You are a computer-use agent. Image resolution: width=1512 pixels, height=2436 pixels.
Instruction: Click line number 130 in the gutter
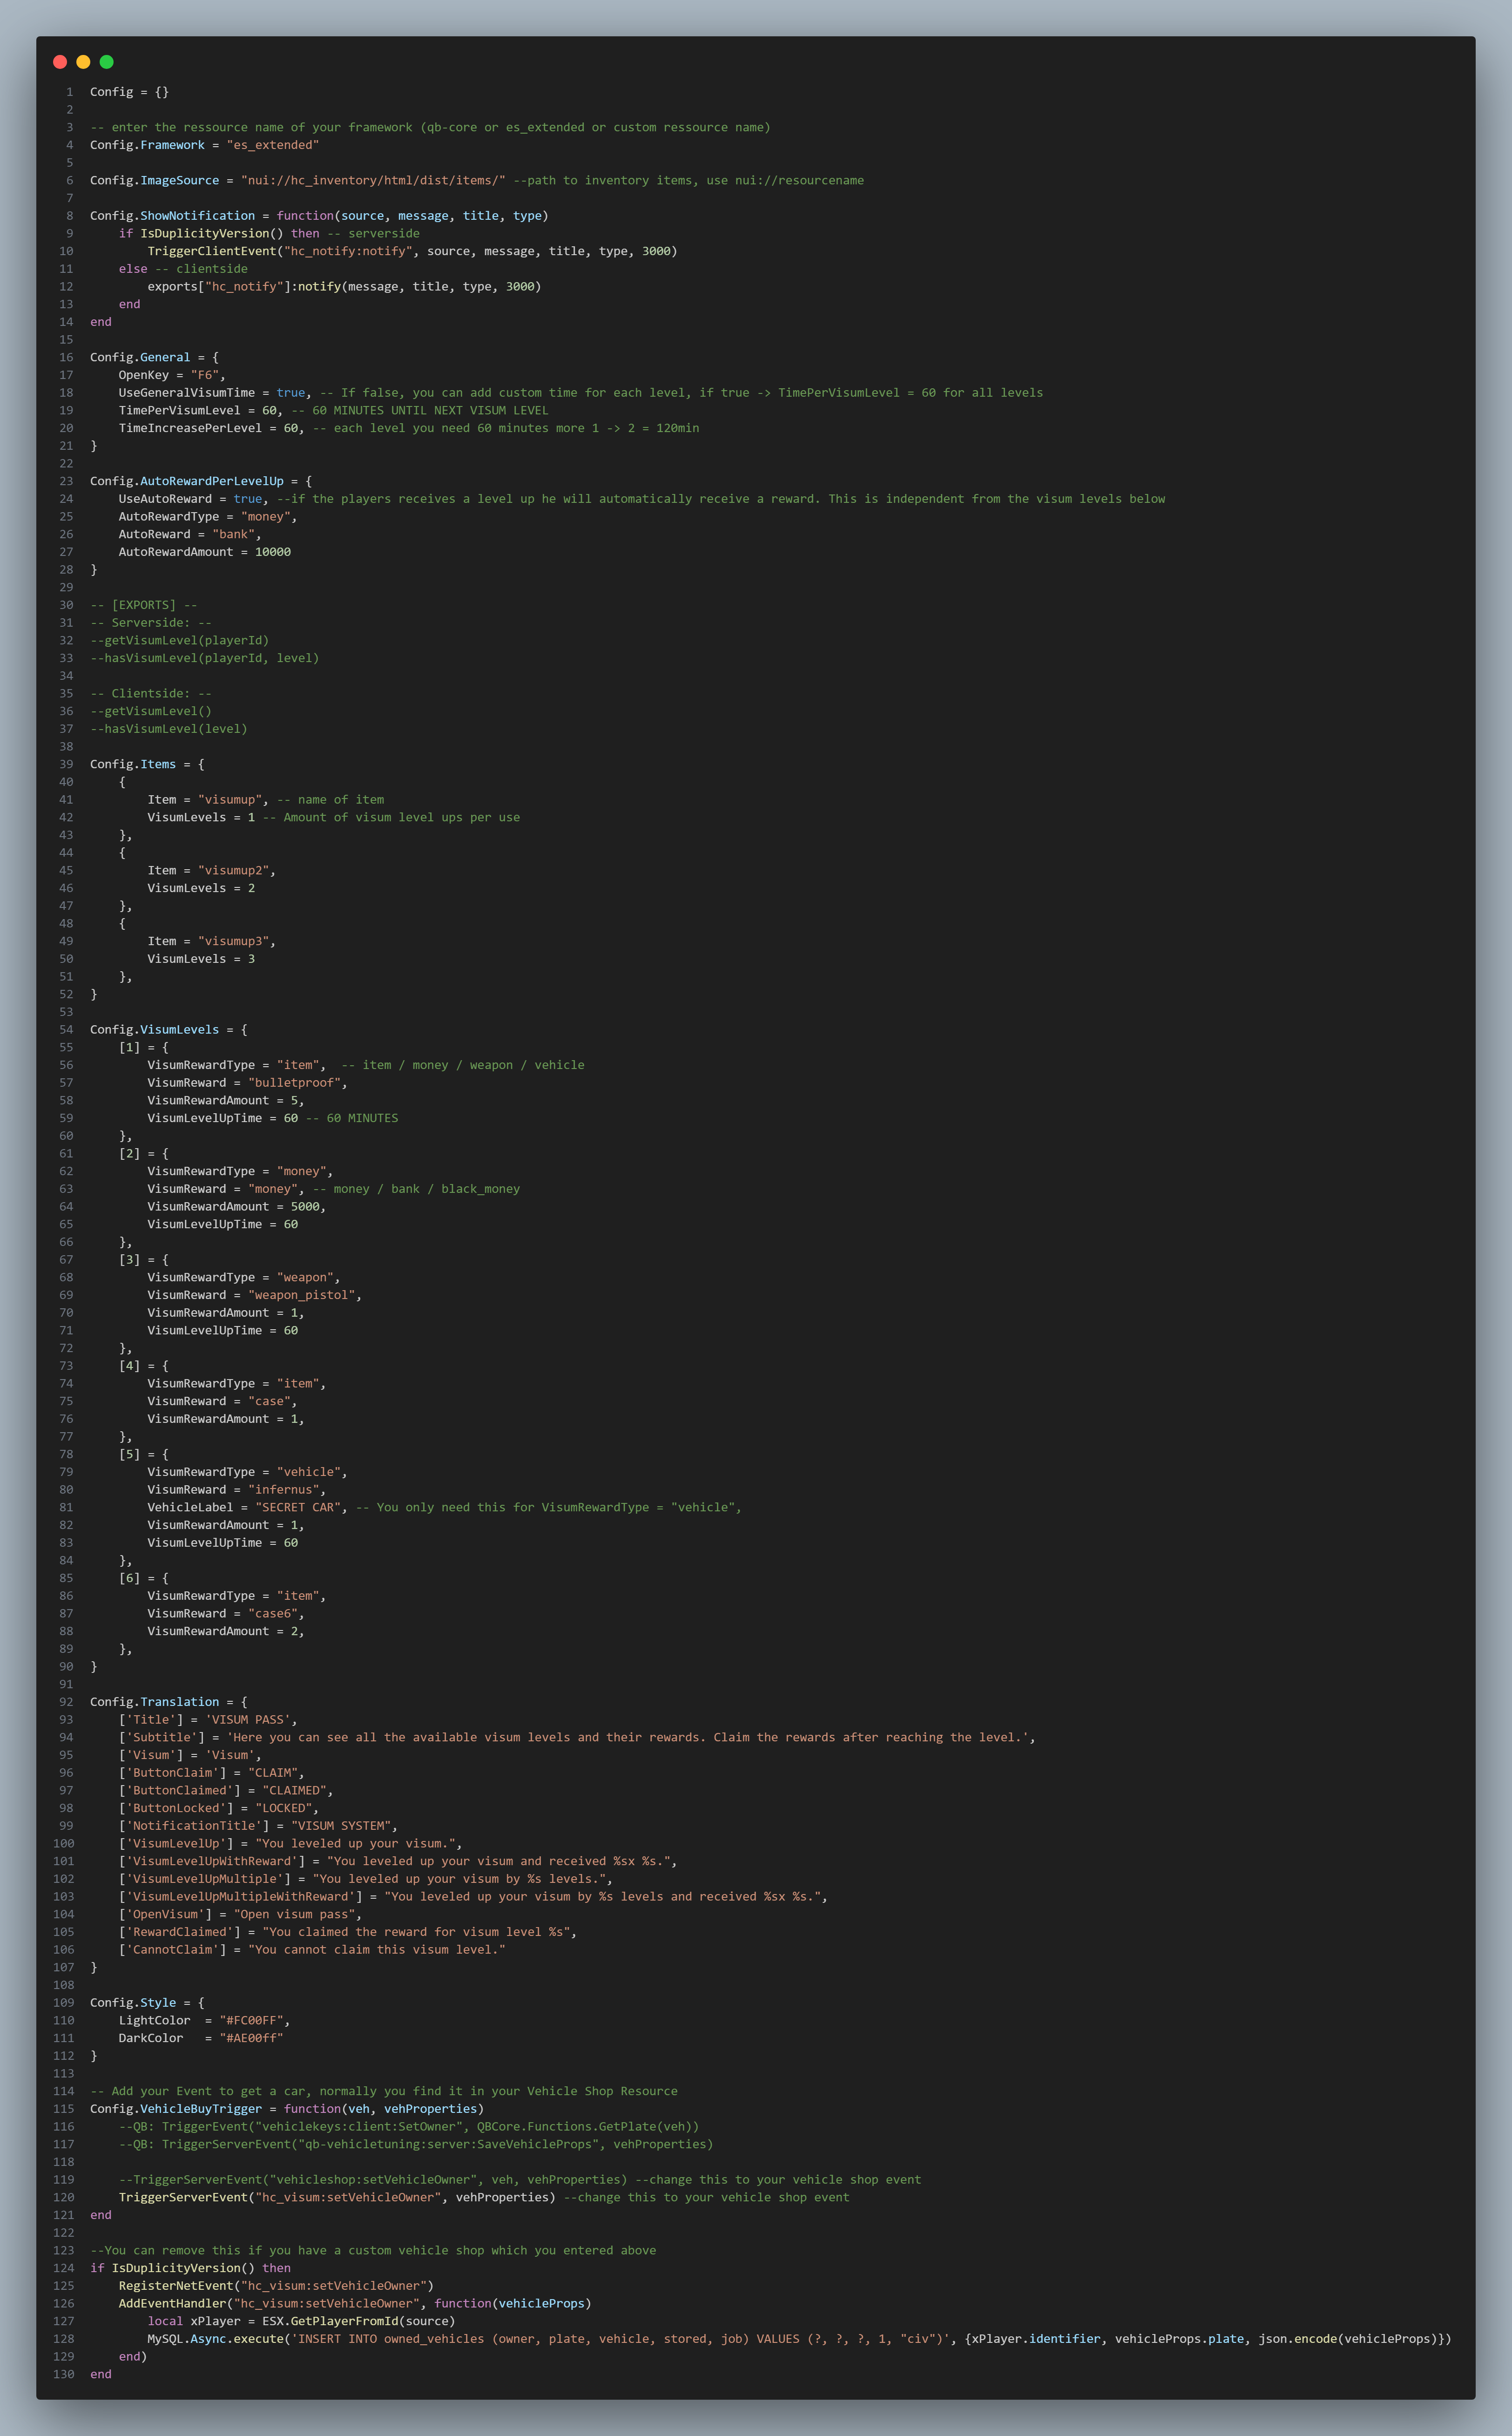click(63, 2374)
